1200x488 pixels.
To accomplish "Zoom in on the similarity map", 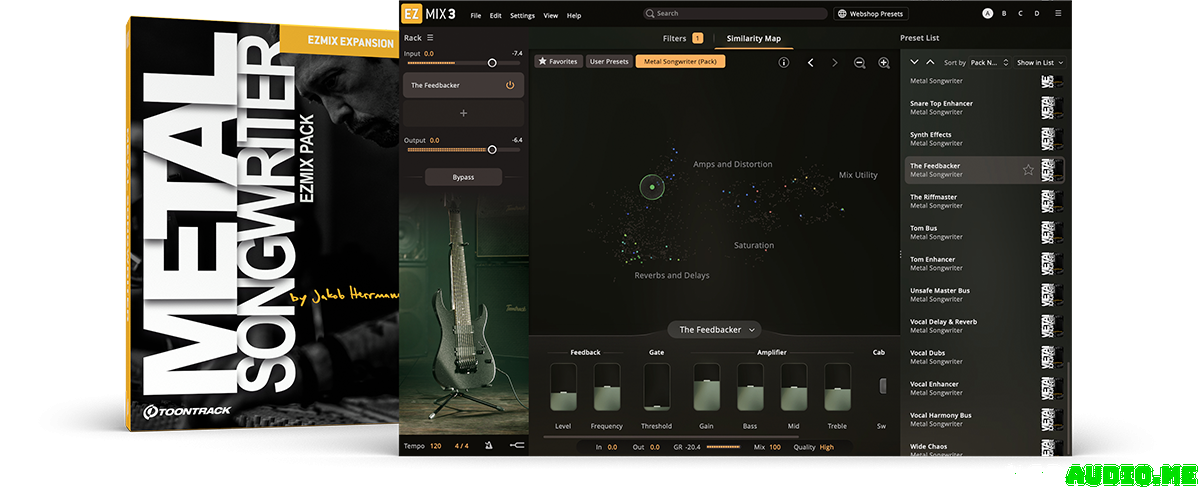I will pos(884,62).
